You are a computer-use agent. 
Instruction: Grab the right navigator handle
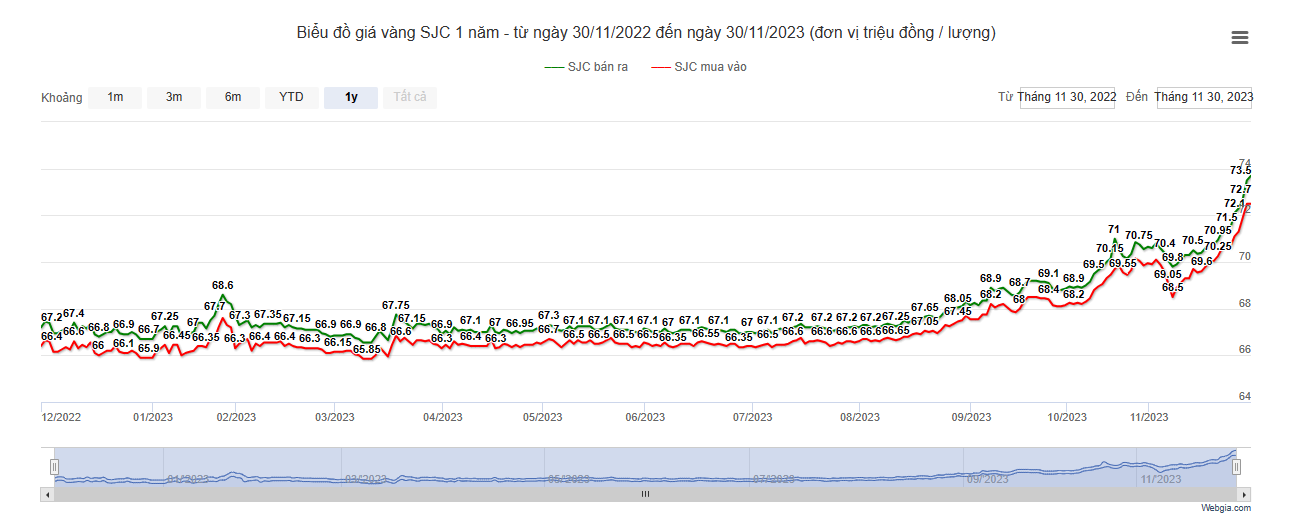1237,466
